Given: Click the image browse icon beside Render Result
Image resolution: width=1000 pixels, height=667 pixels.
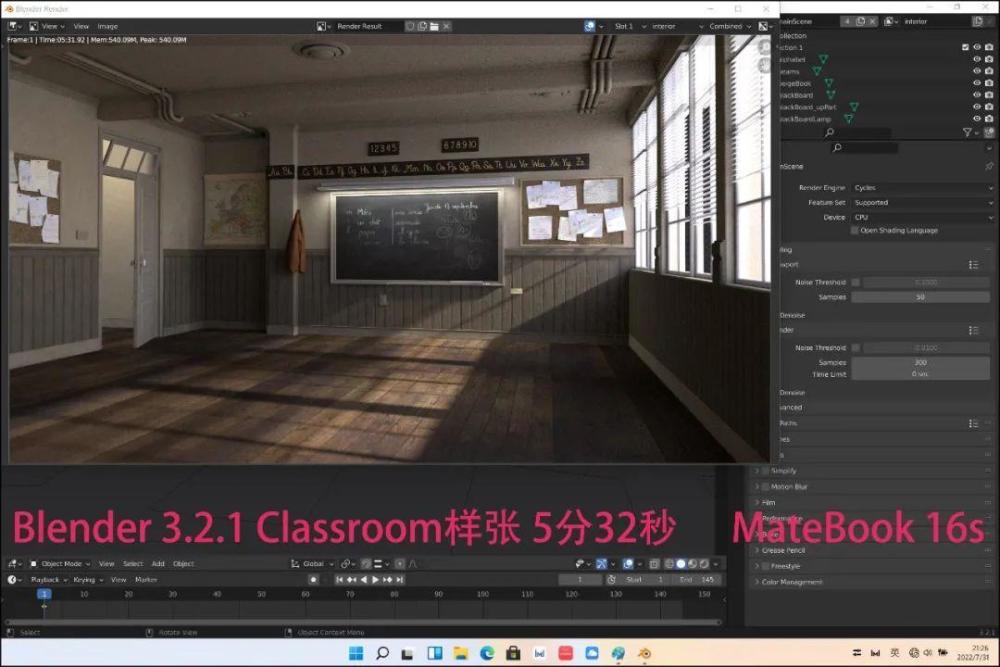Looking at the screenshot, I should [323, 26].
